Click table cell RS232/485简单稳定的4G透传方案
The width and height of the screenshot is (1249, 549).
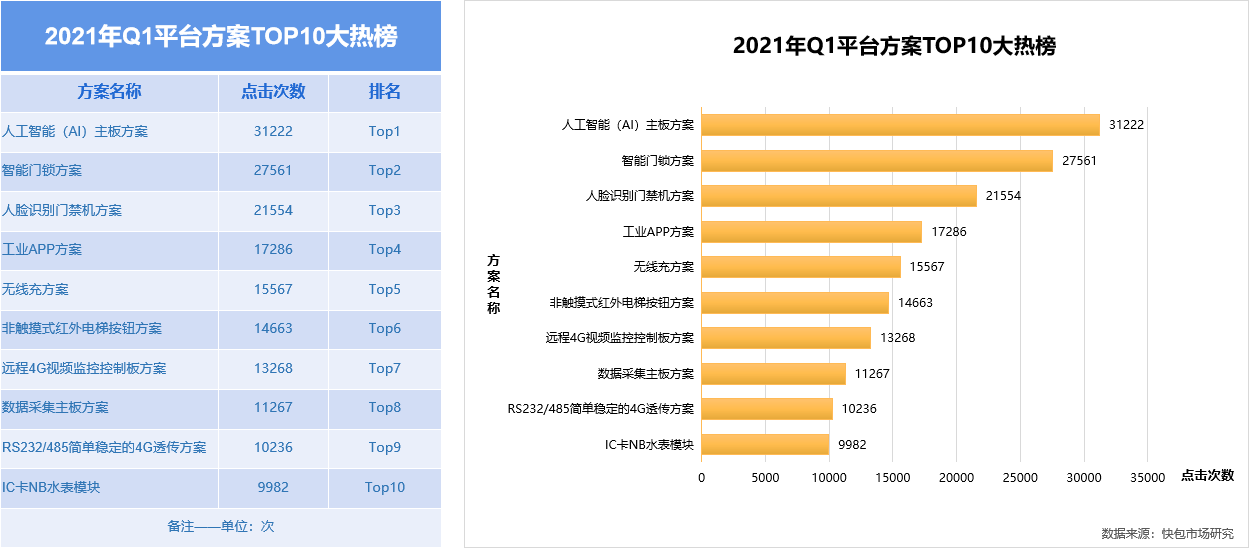point(110,448)
